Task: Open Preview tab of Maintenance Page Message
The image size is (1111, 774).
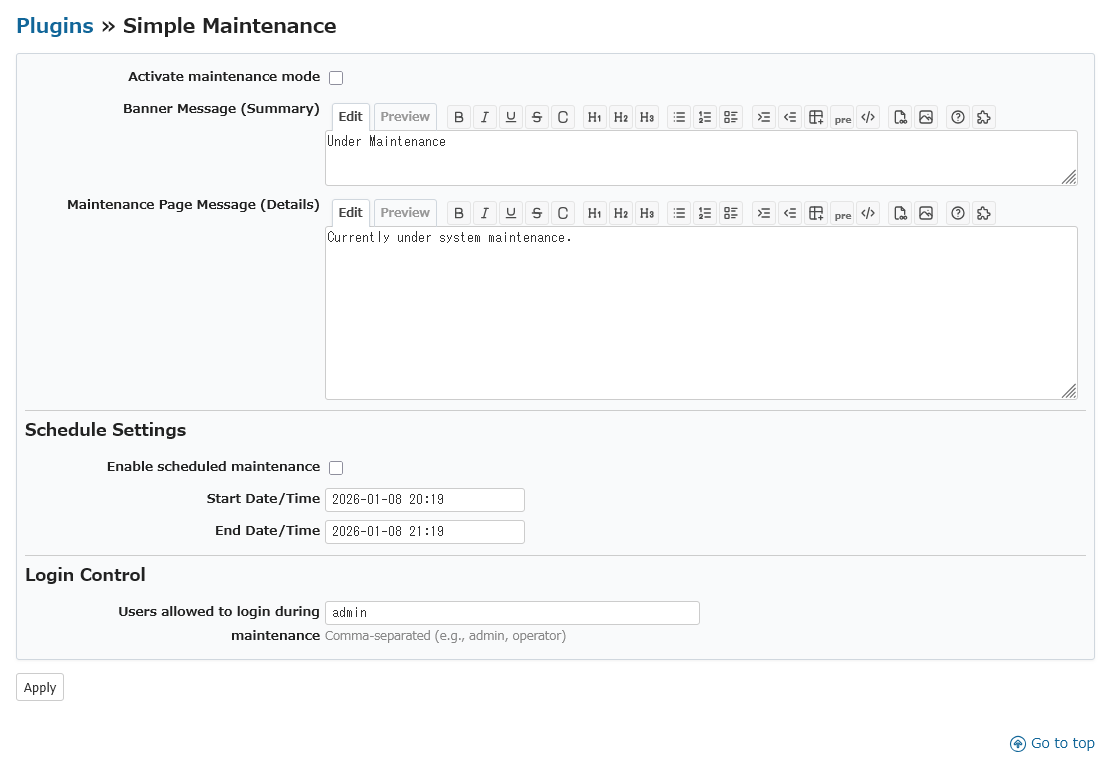Action: point(405,213)
